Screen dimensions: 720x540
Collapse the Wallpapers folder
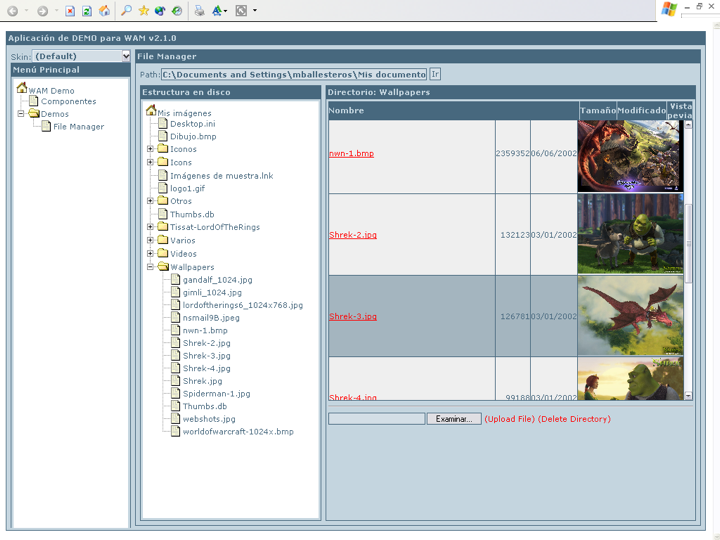(x=150, y=267)
